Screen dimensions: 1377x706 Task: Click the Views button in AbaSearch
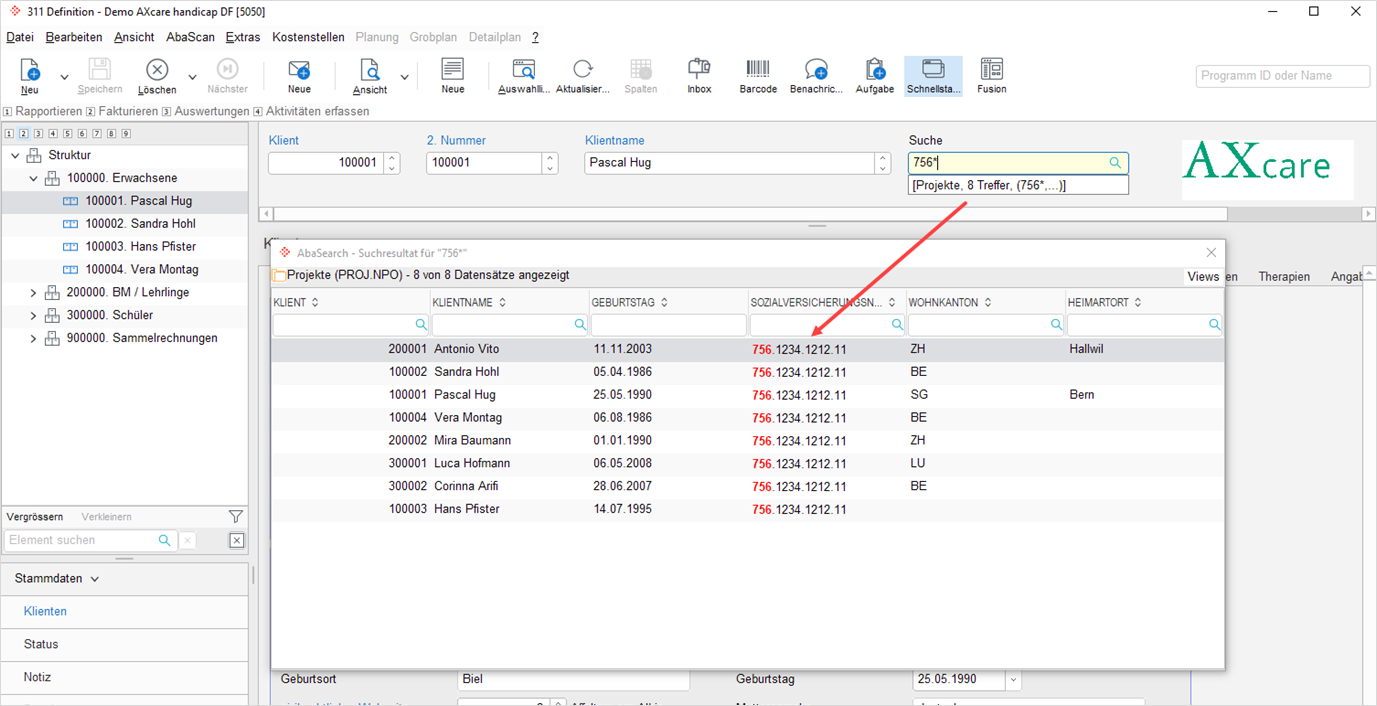click(x=1203, y=276)
